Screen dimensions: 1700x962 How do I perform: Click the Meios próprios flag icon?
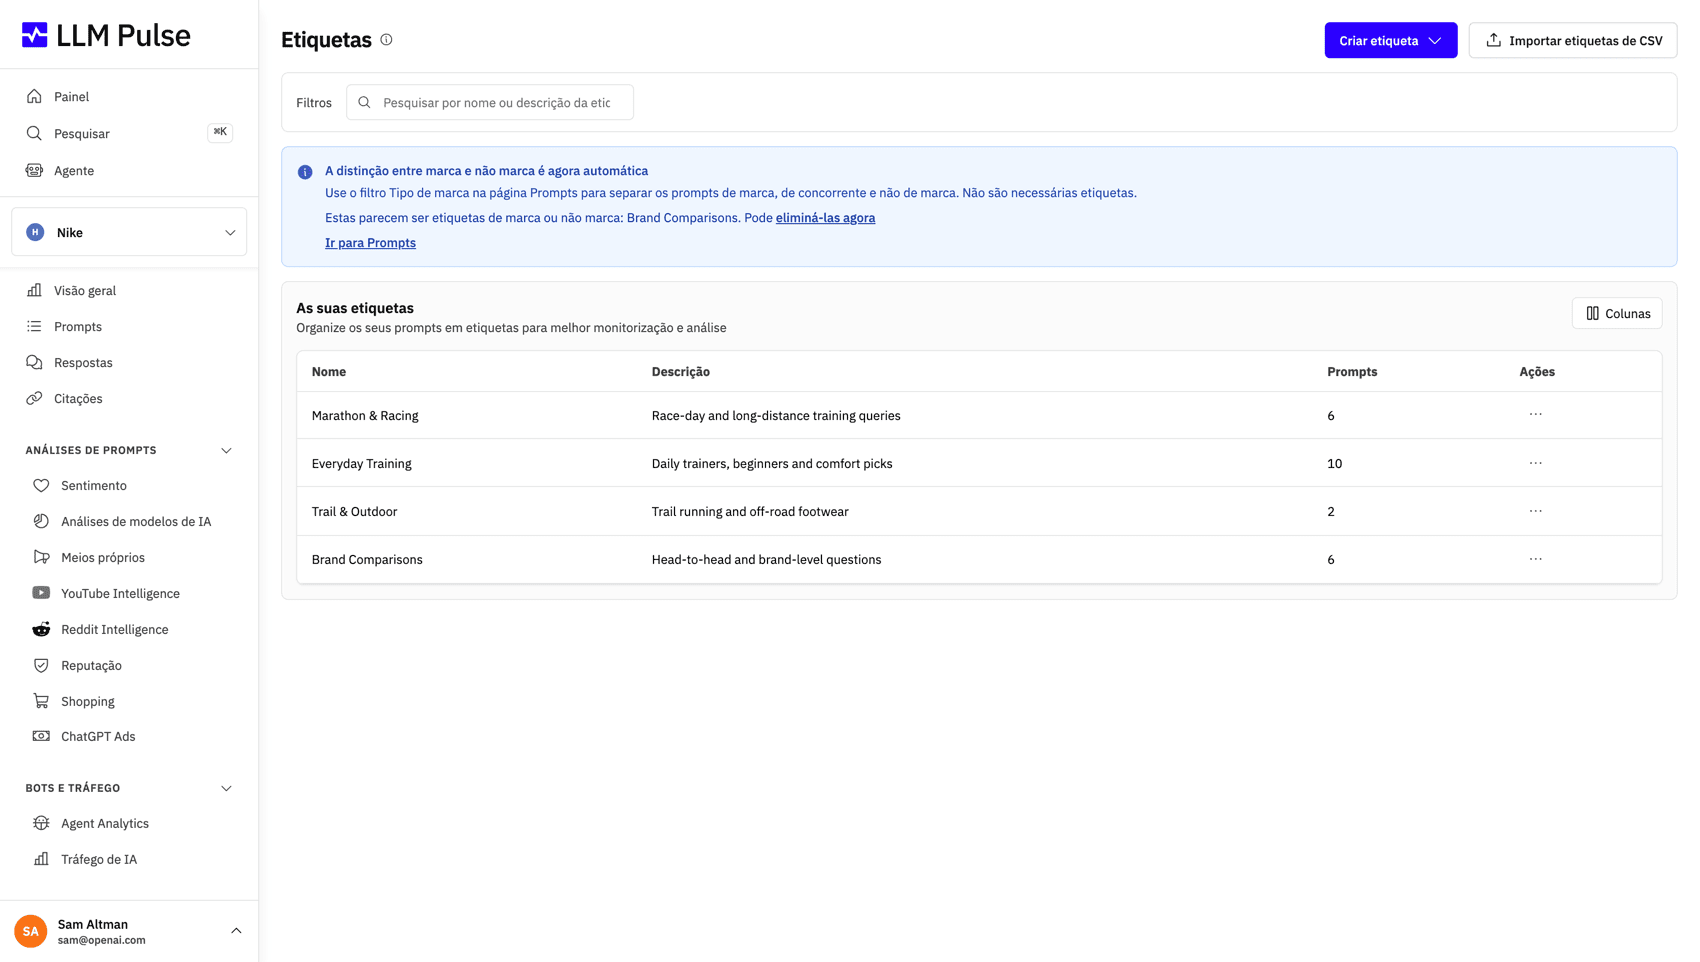(x=41, y=557)
